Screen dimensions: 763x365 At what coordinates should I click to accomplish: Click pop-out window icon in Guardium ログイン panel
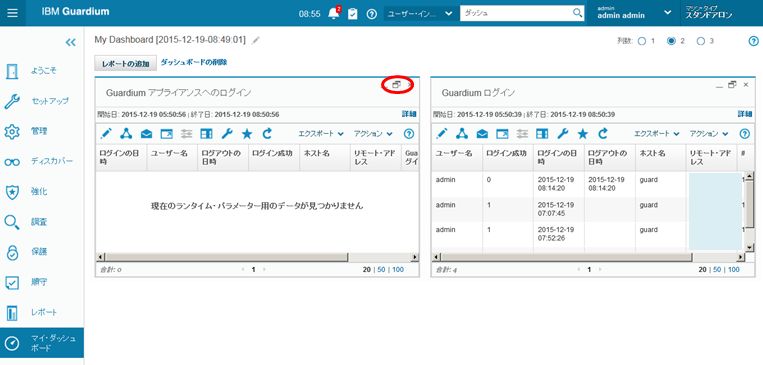click(x=502, y=134)
